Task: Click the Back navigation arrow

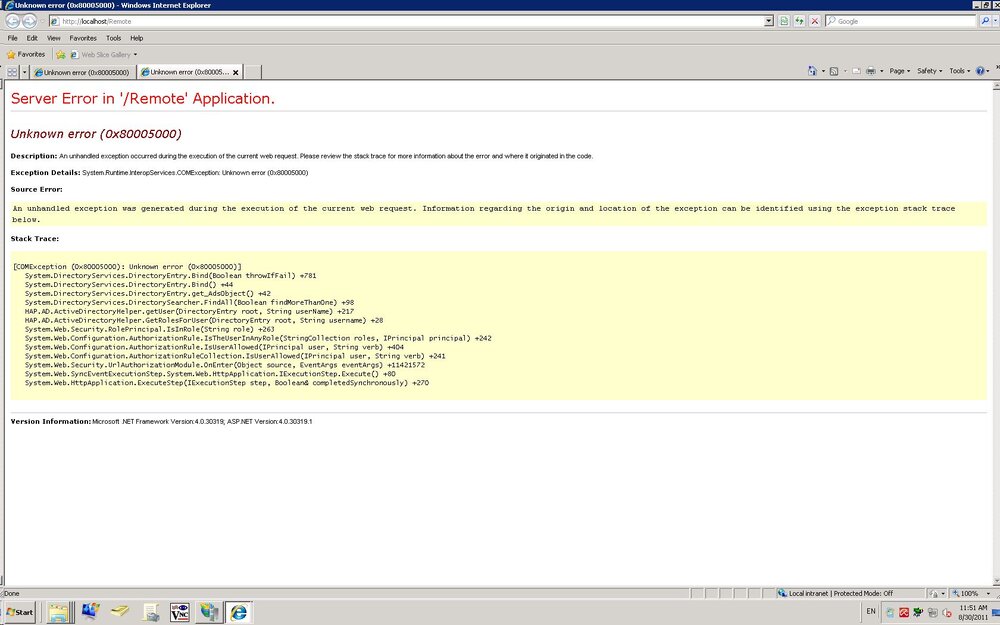Action: point(13,21)
